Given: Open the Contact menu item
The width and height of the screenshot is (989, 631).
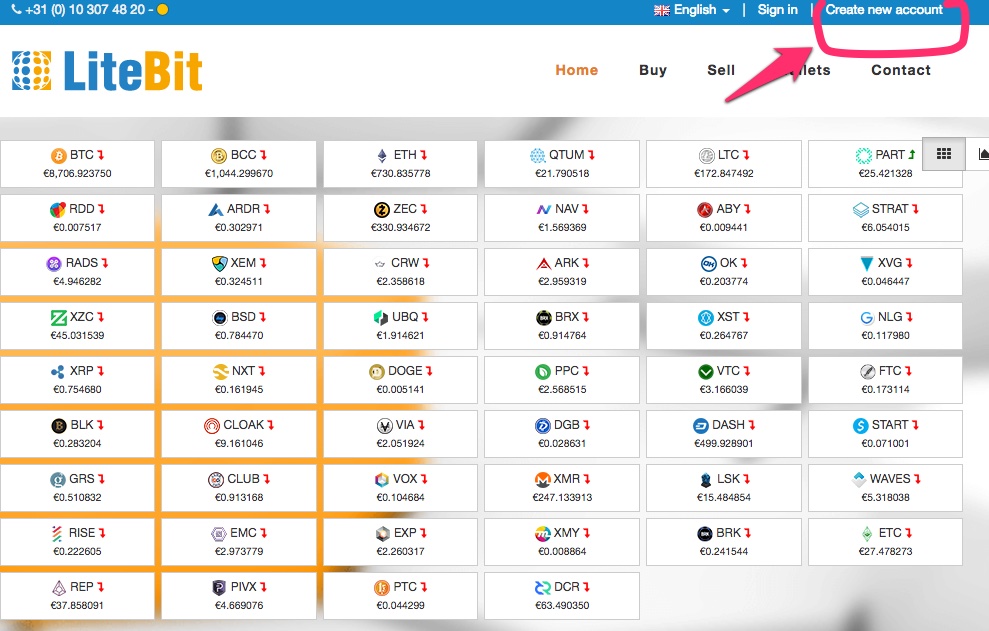Looking at the screenshot, I should point(901,70).
